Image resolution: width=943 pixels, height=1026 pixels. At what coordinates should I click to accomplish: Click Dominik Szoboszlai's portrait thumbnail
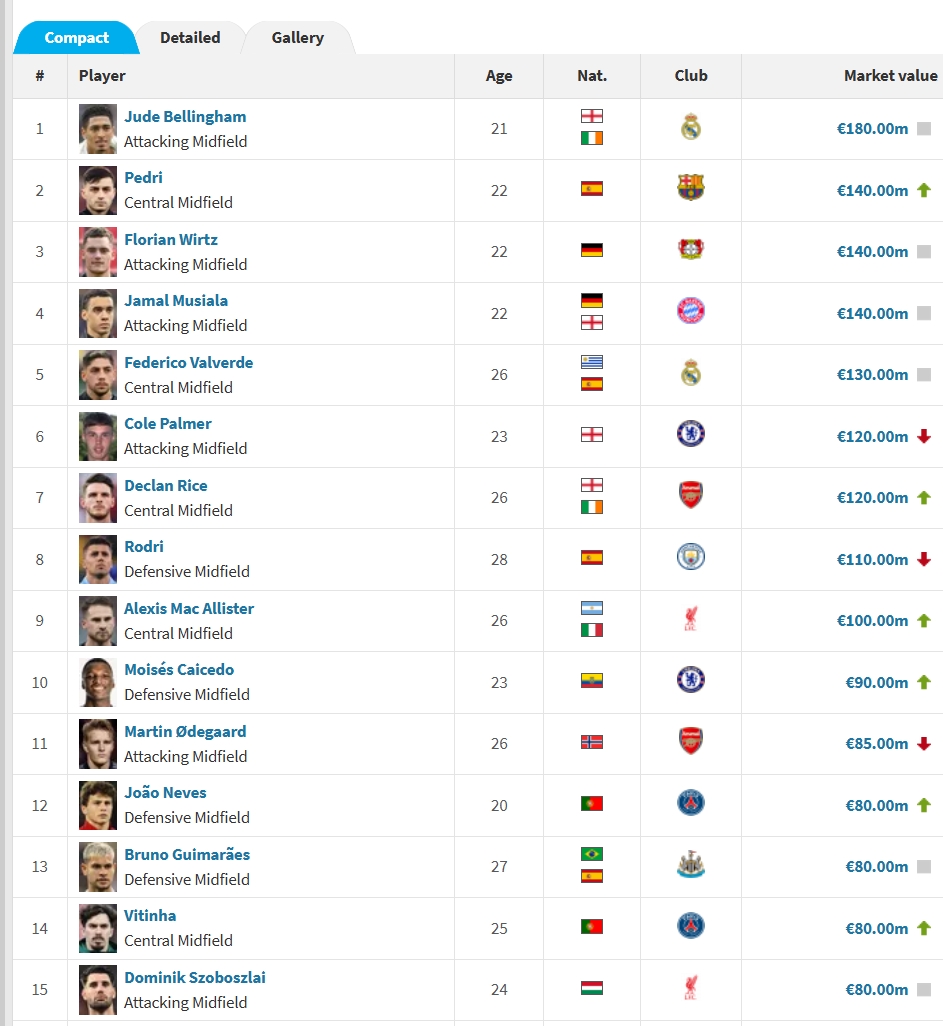click(98, 989)
